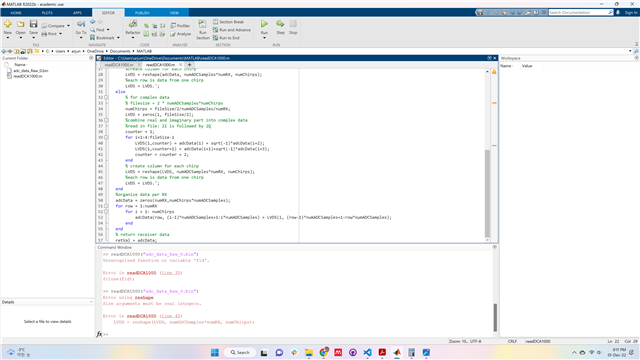The width and height of the screenshot is (640, 360).
Task: Click the plus to add editor tab
Action: pyautogui.click(x=189, y=65)
